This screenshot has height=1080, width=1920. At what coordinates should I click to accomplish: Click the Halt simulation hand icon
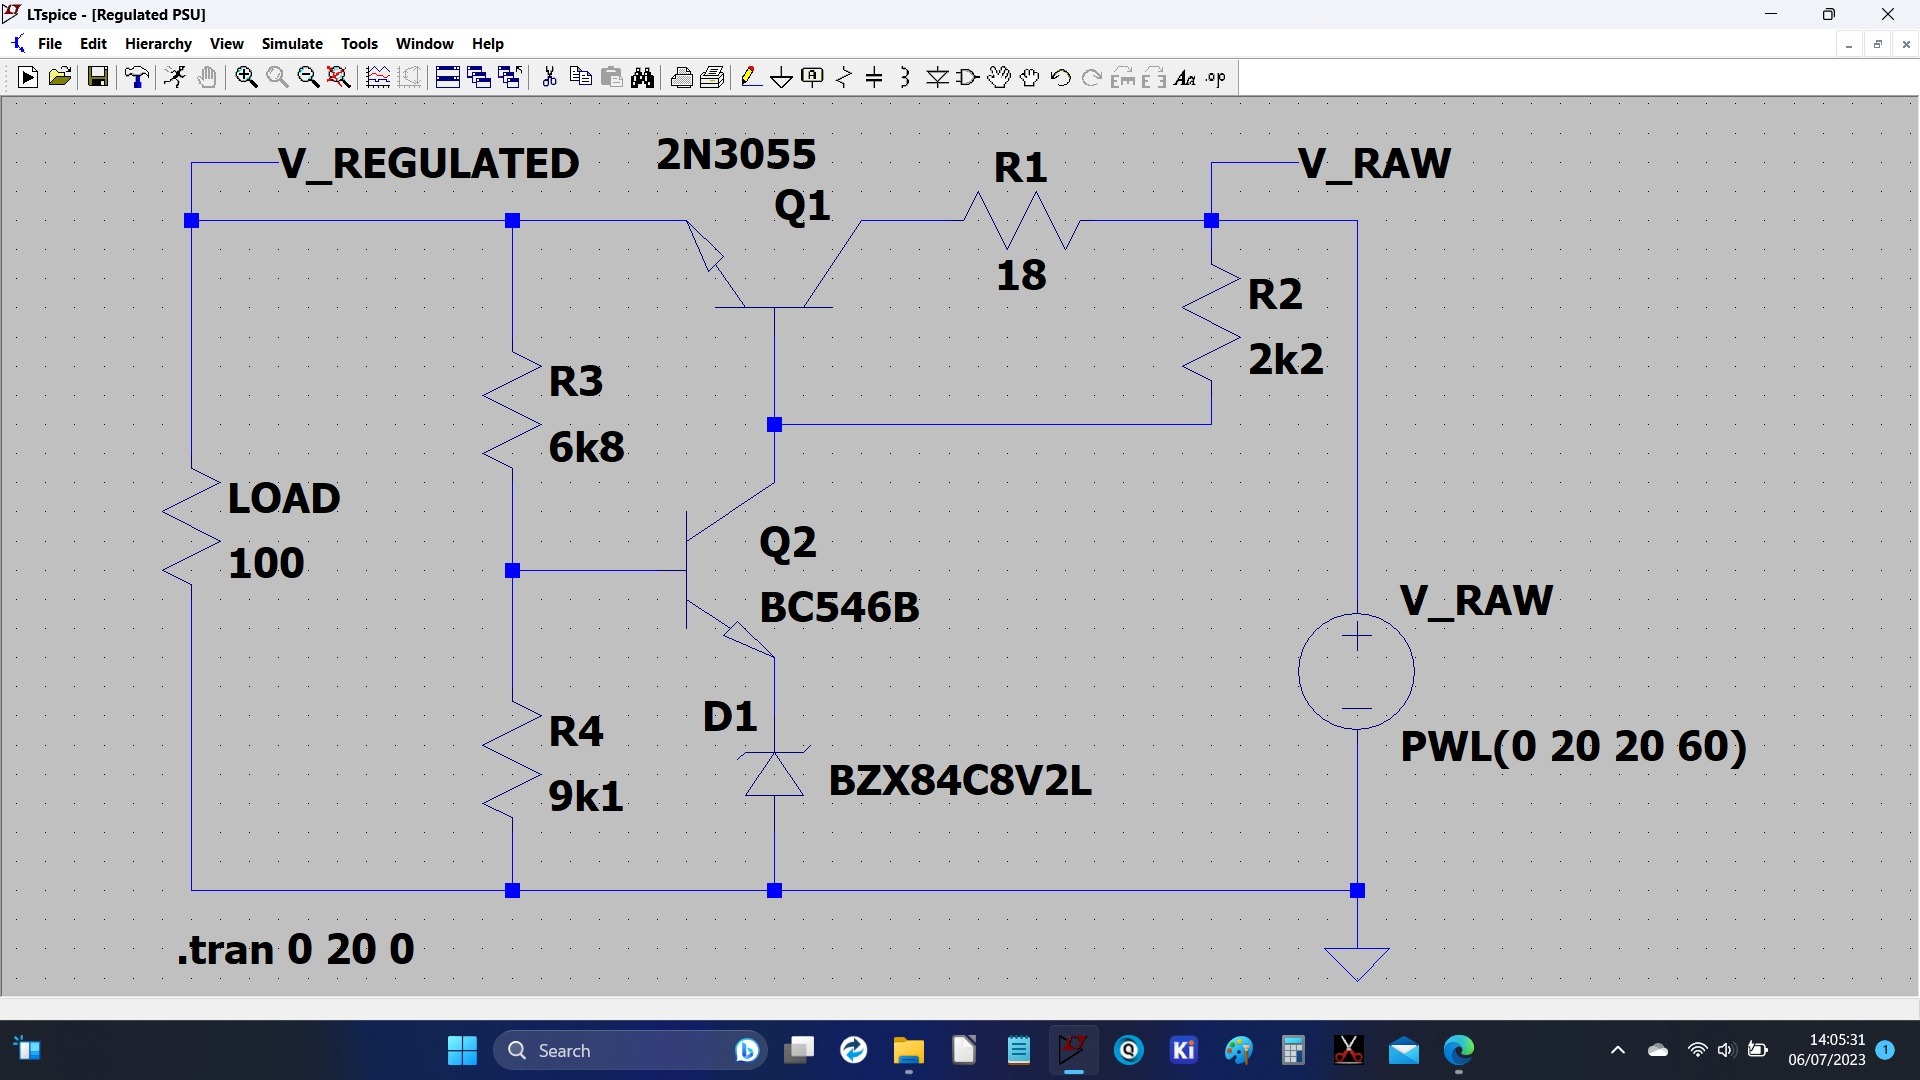click(207, 78)
